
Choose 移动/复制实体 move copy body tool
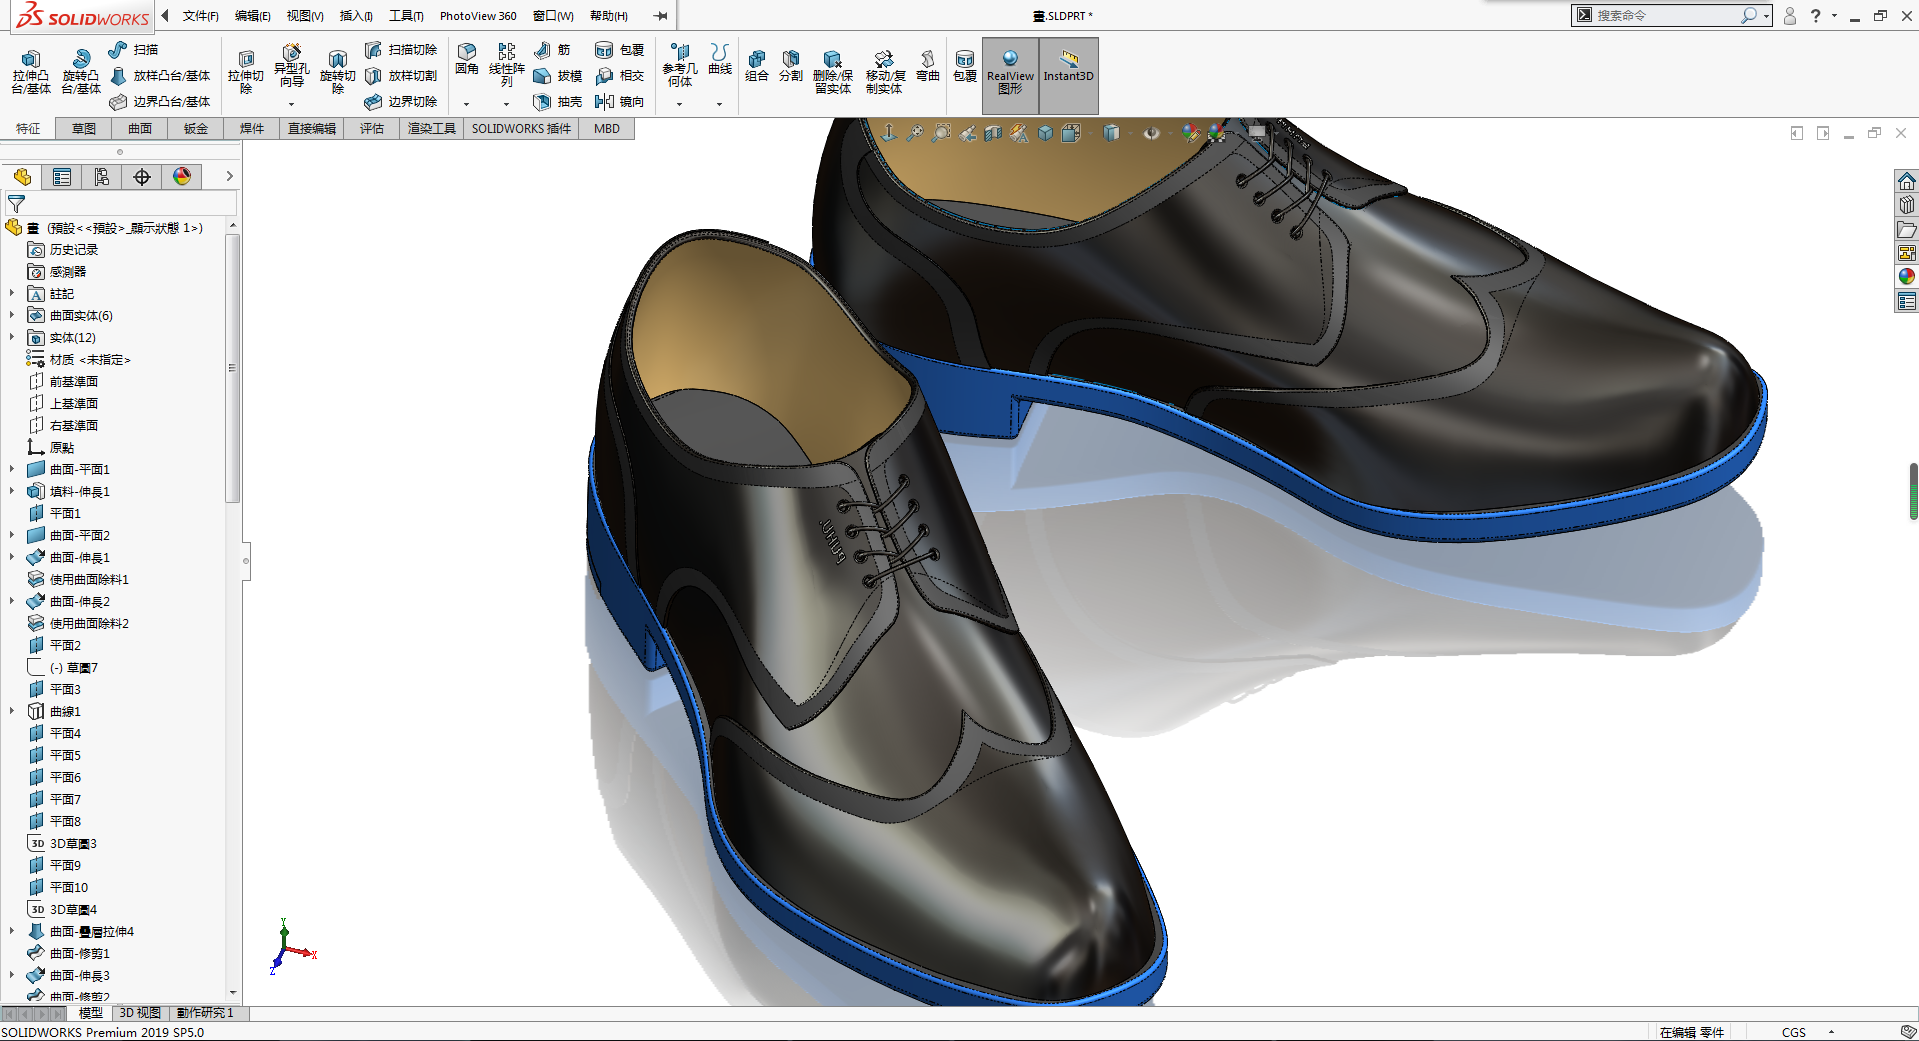[x=885, y=72]
